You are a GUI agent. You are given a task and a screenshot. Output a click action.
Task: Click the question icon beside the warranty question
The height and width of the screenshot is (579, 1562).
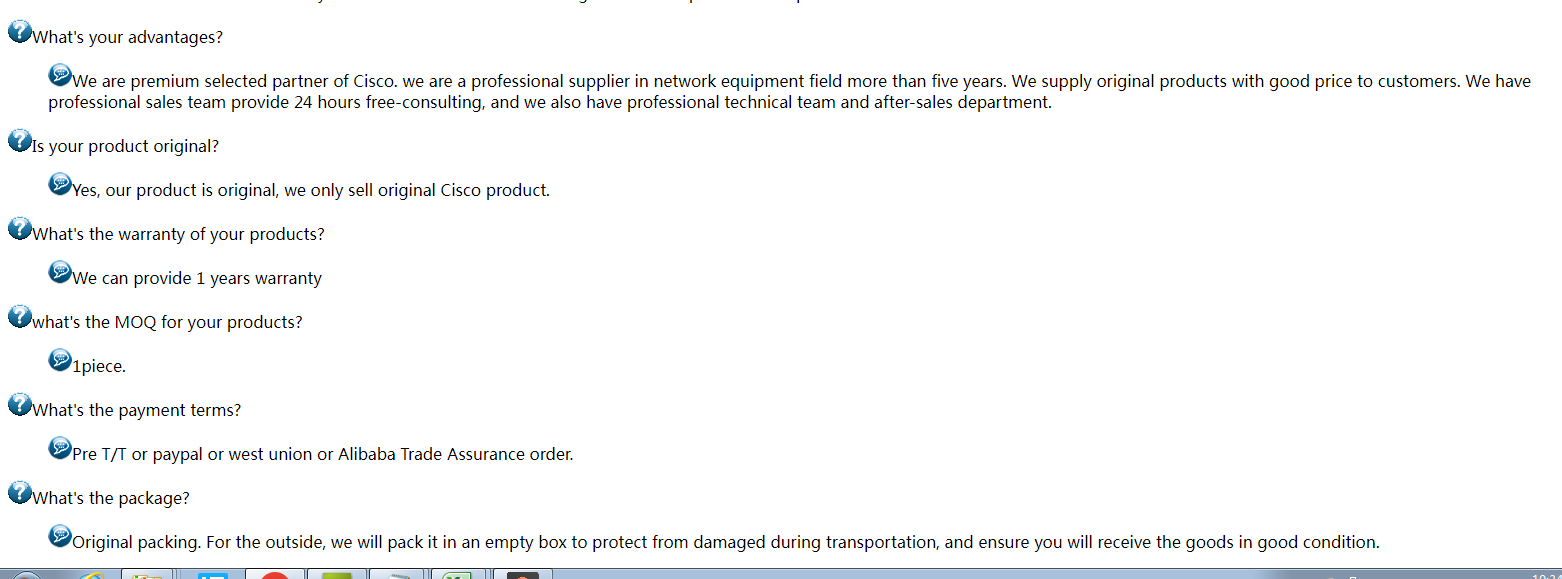19,229
